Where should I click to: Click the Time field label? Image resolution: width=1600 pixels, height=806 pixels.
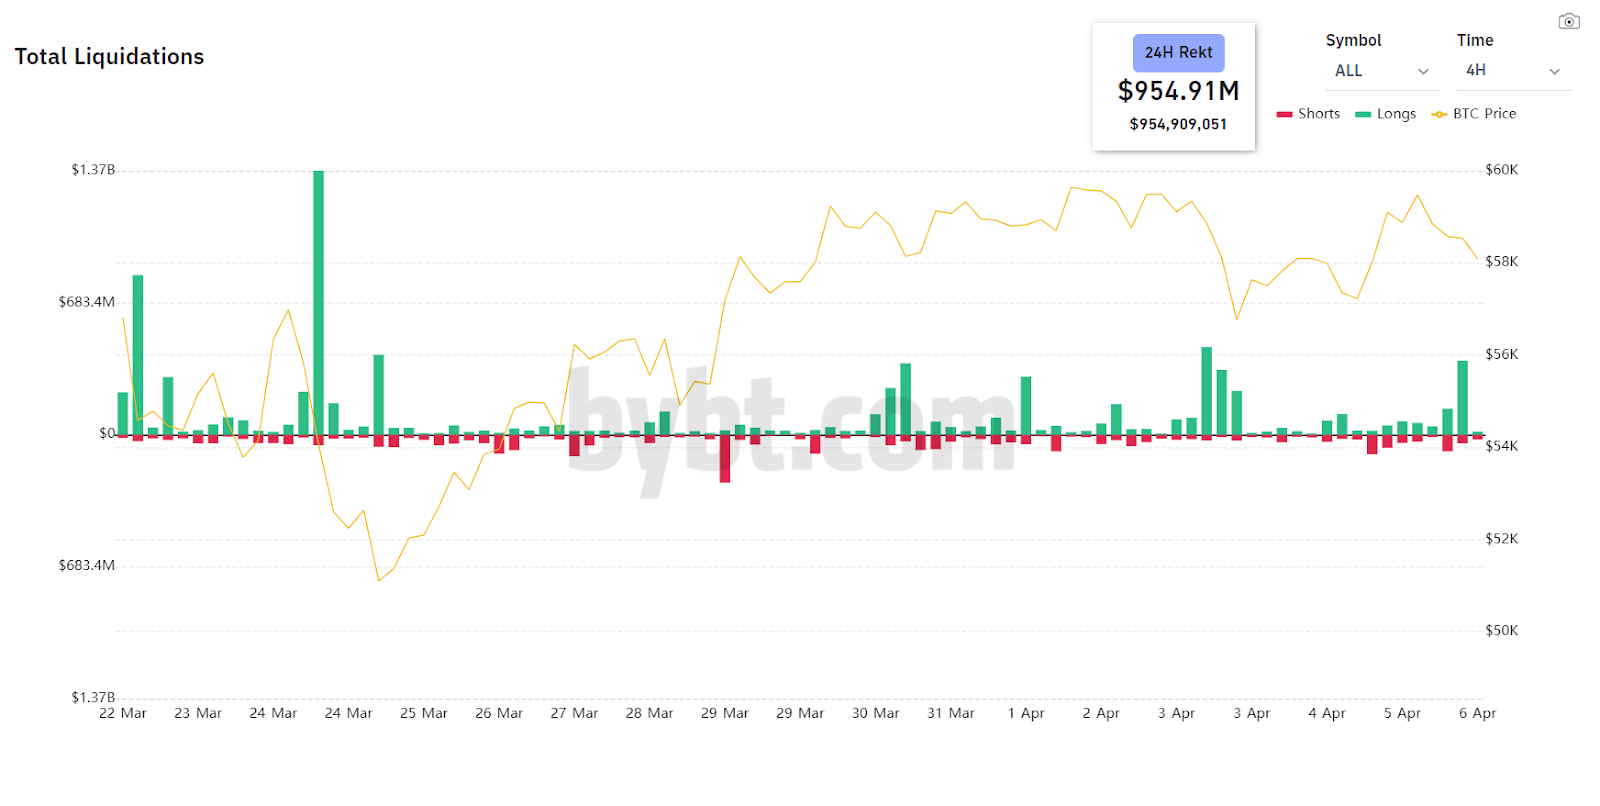coord(1475,41)
